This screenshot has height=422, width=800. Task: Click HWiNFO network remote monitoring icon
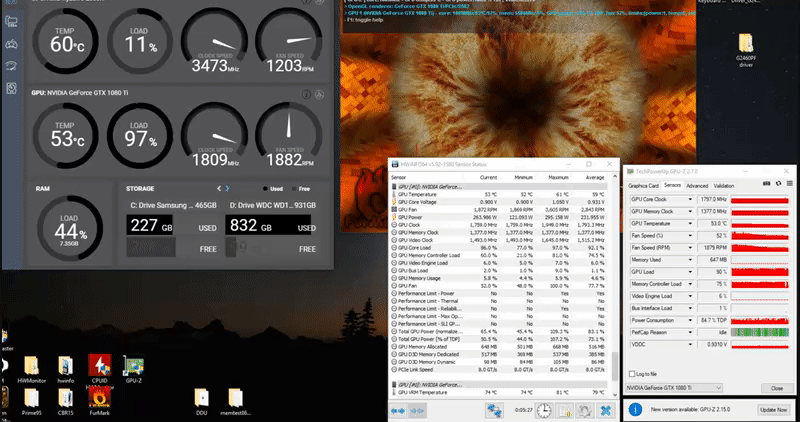(493, 410)
